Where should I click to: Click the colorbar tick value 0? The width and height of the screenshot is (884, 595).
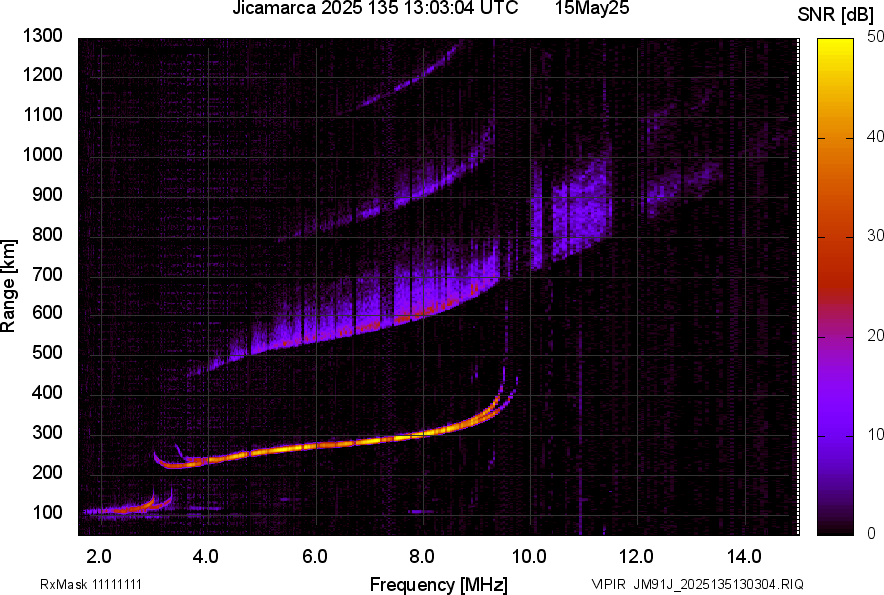[872, 533]
